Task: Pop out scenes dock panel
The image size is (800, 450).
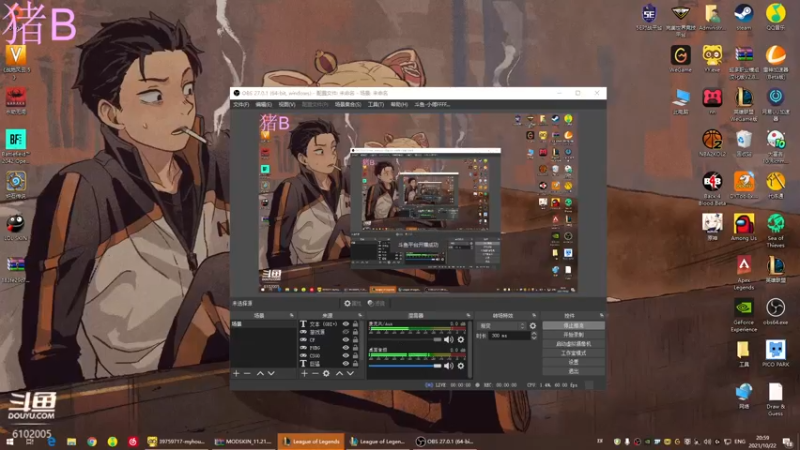Action: [x=291, y=315]
